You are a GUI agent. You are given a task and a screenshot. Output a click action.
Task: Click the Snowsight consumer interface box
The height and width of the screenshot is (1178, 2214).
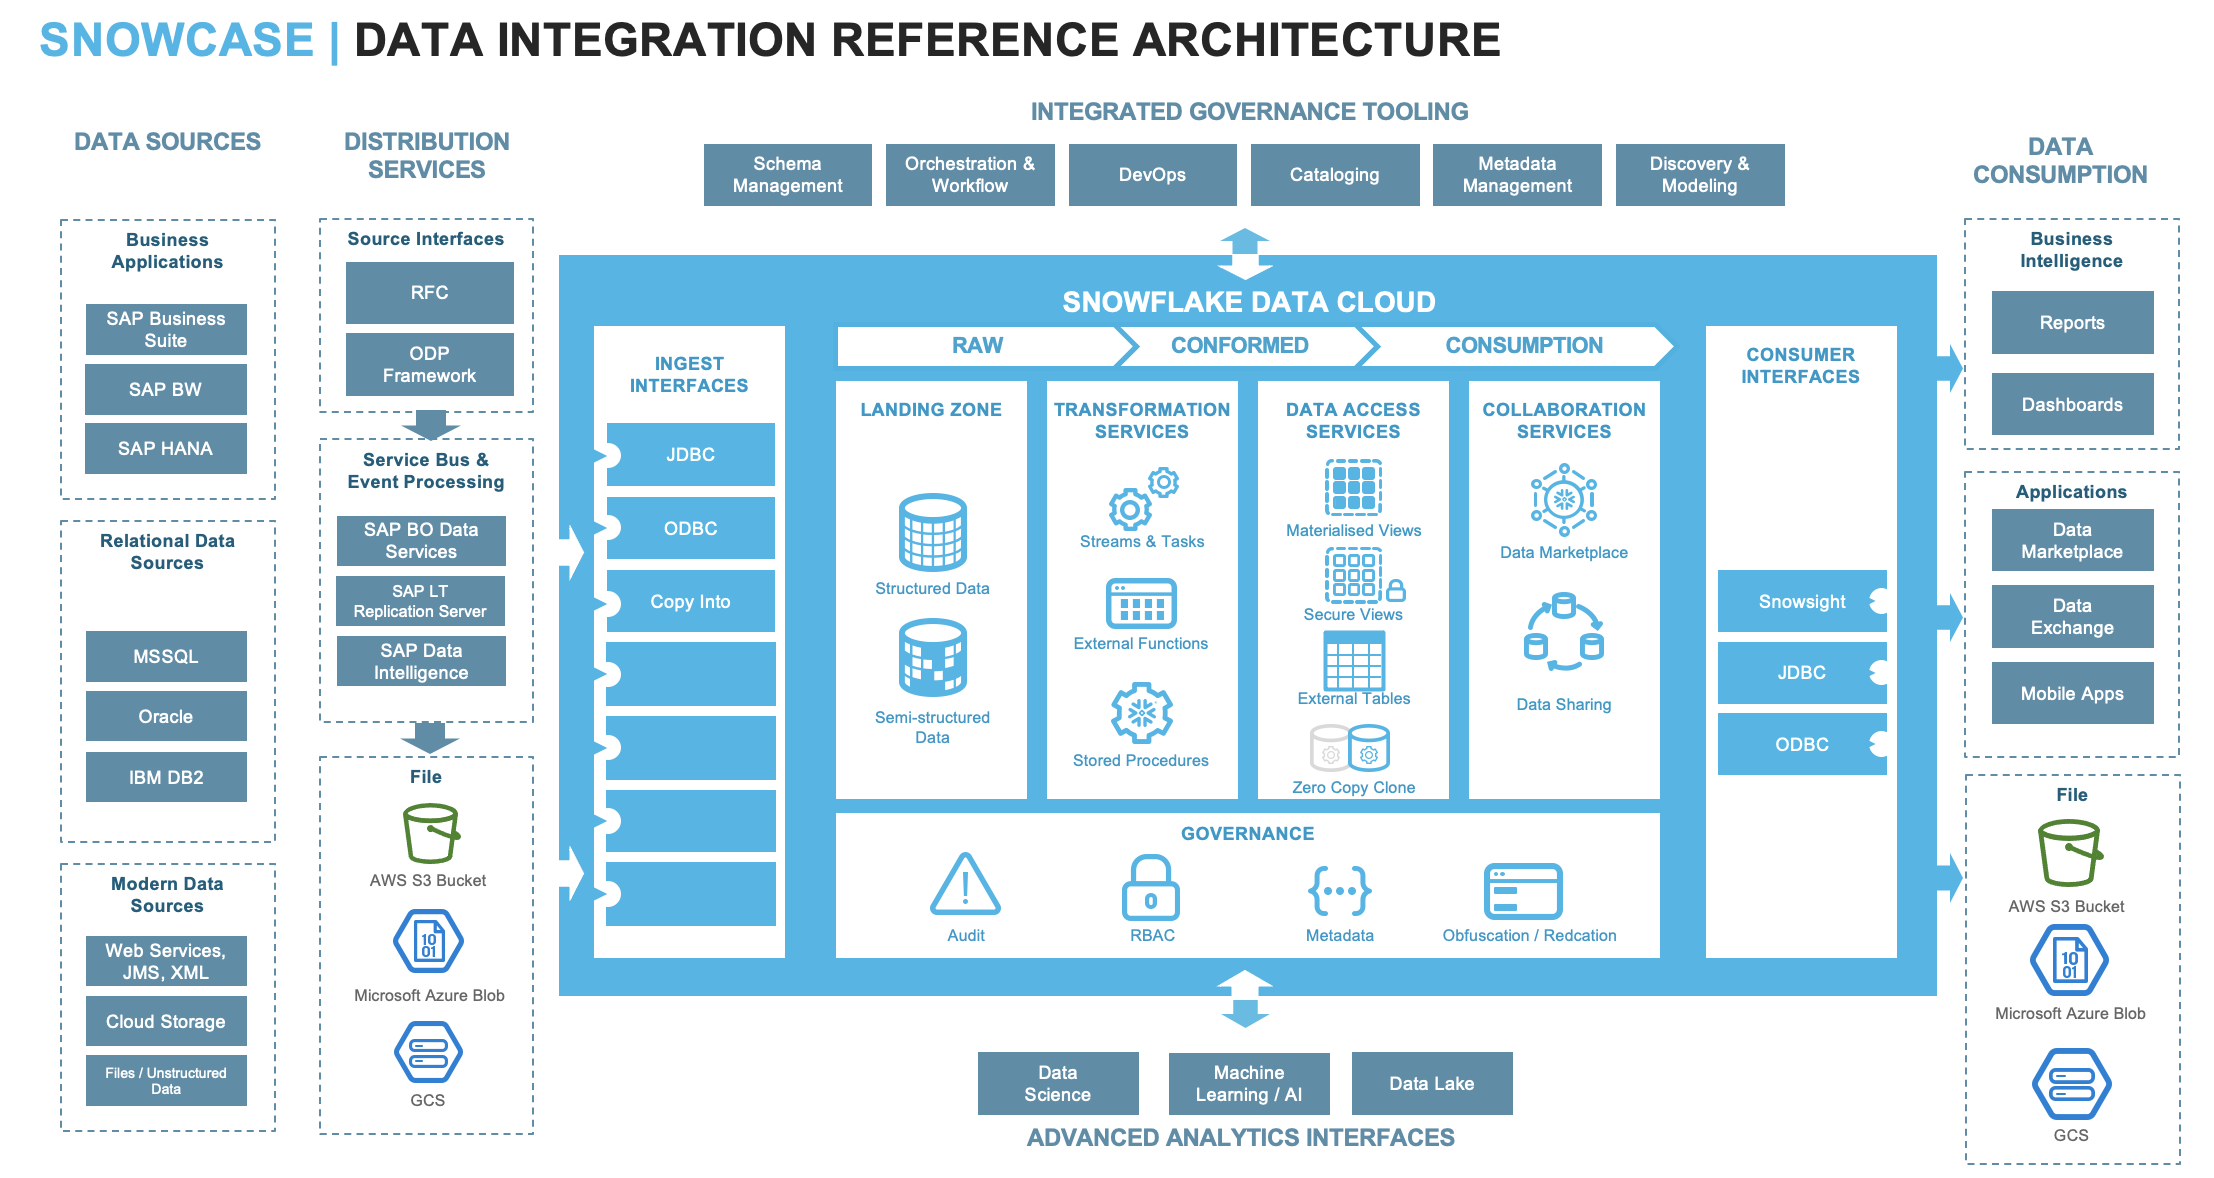tap(1801, 601)
